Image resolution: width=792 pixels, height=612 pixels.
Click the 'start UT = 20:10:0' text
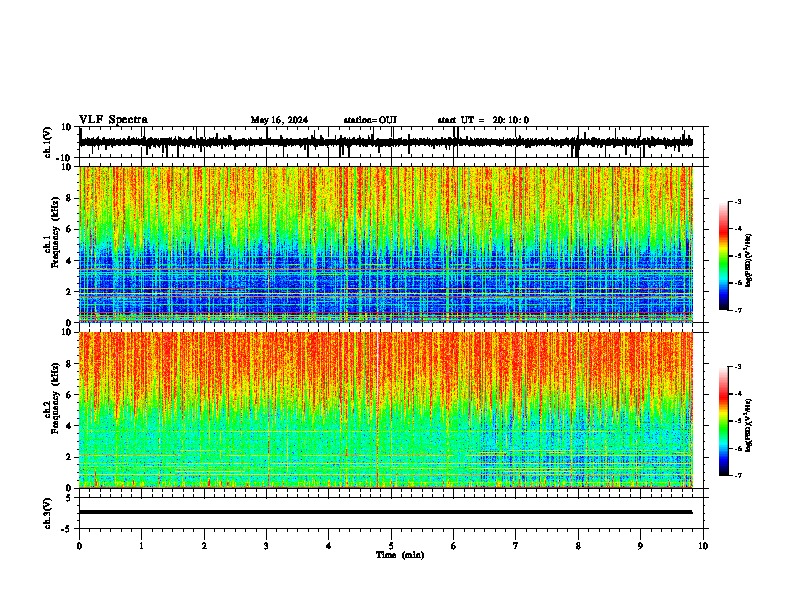point(483,120)
